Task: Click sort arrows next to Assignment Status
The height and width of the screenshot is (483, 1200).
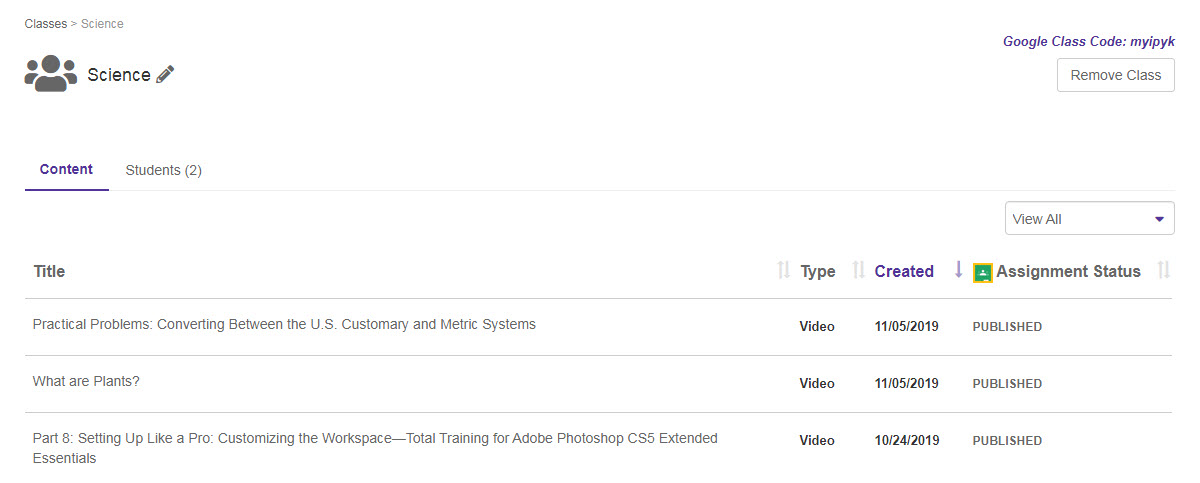Action: (1163, 271)
